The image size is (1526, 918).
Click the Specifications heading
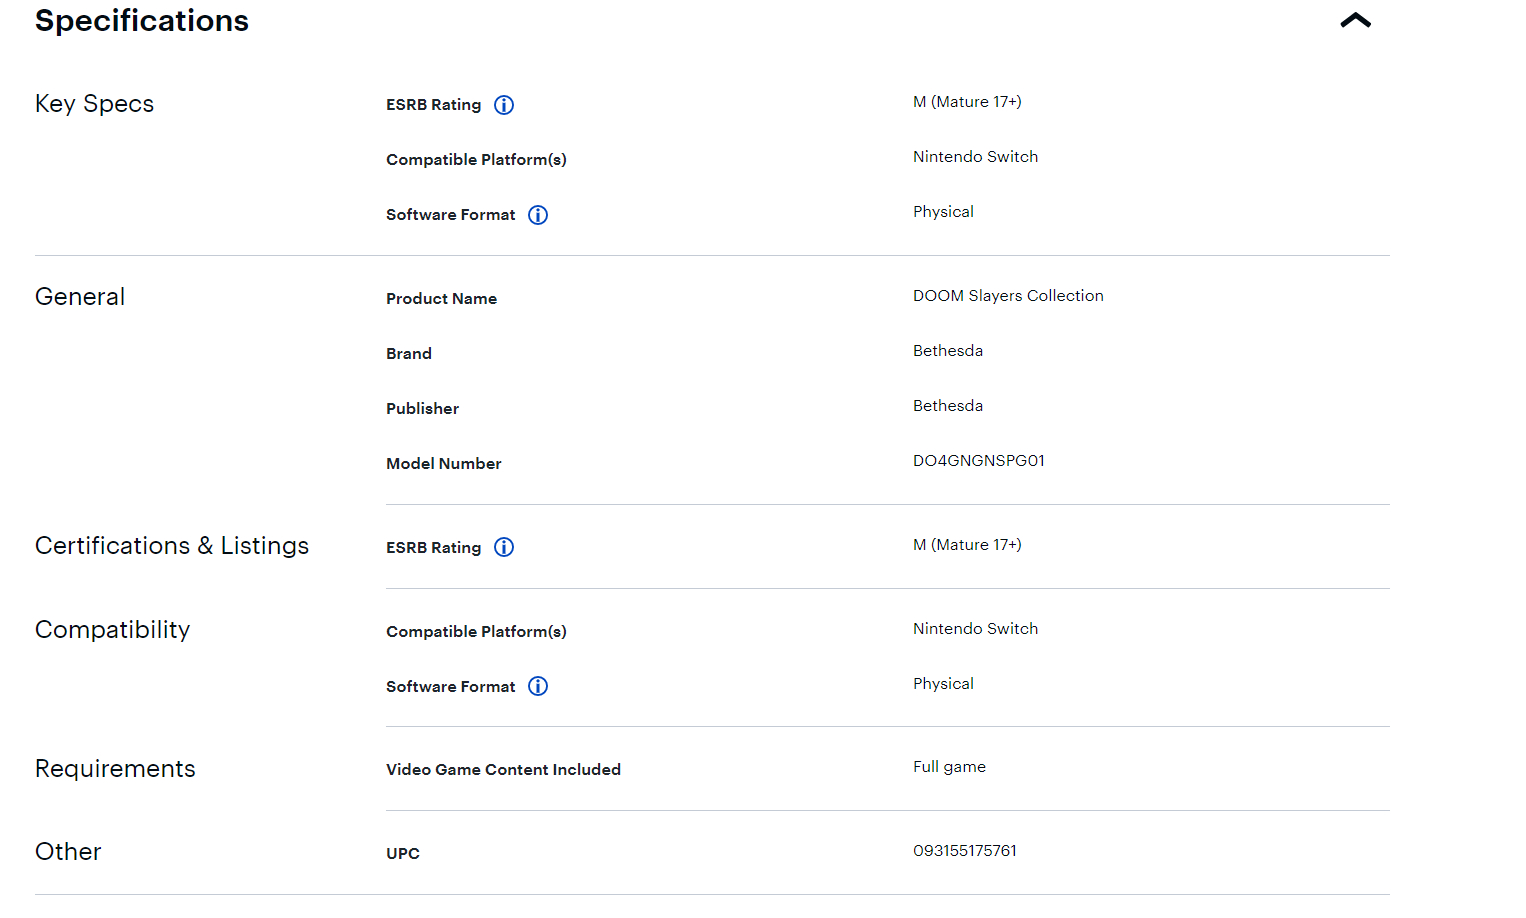pos(142,21)
